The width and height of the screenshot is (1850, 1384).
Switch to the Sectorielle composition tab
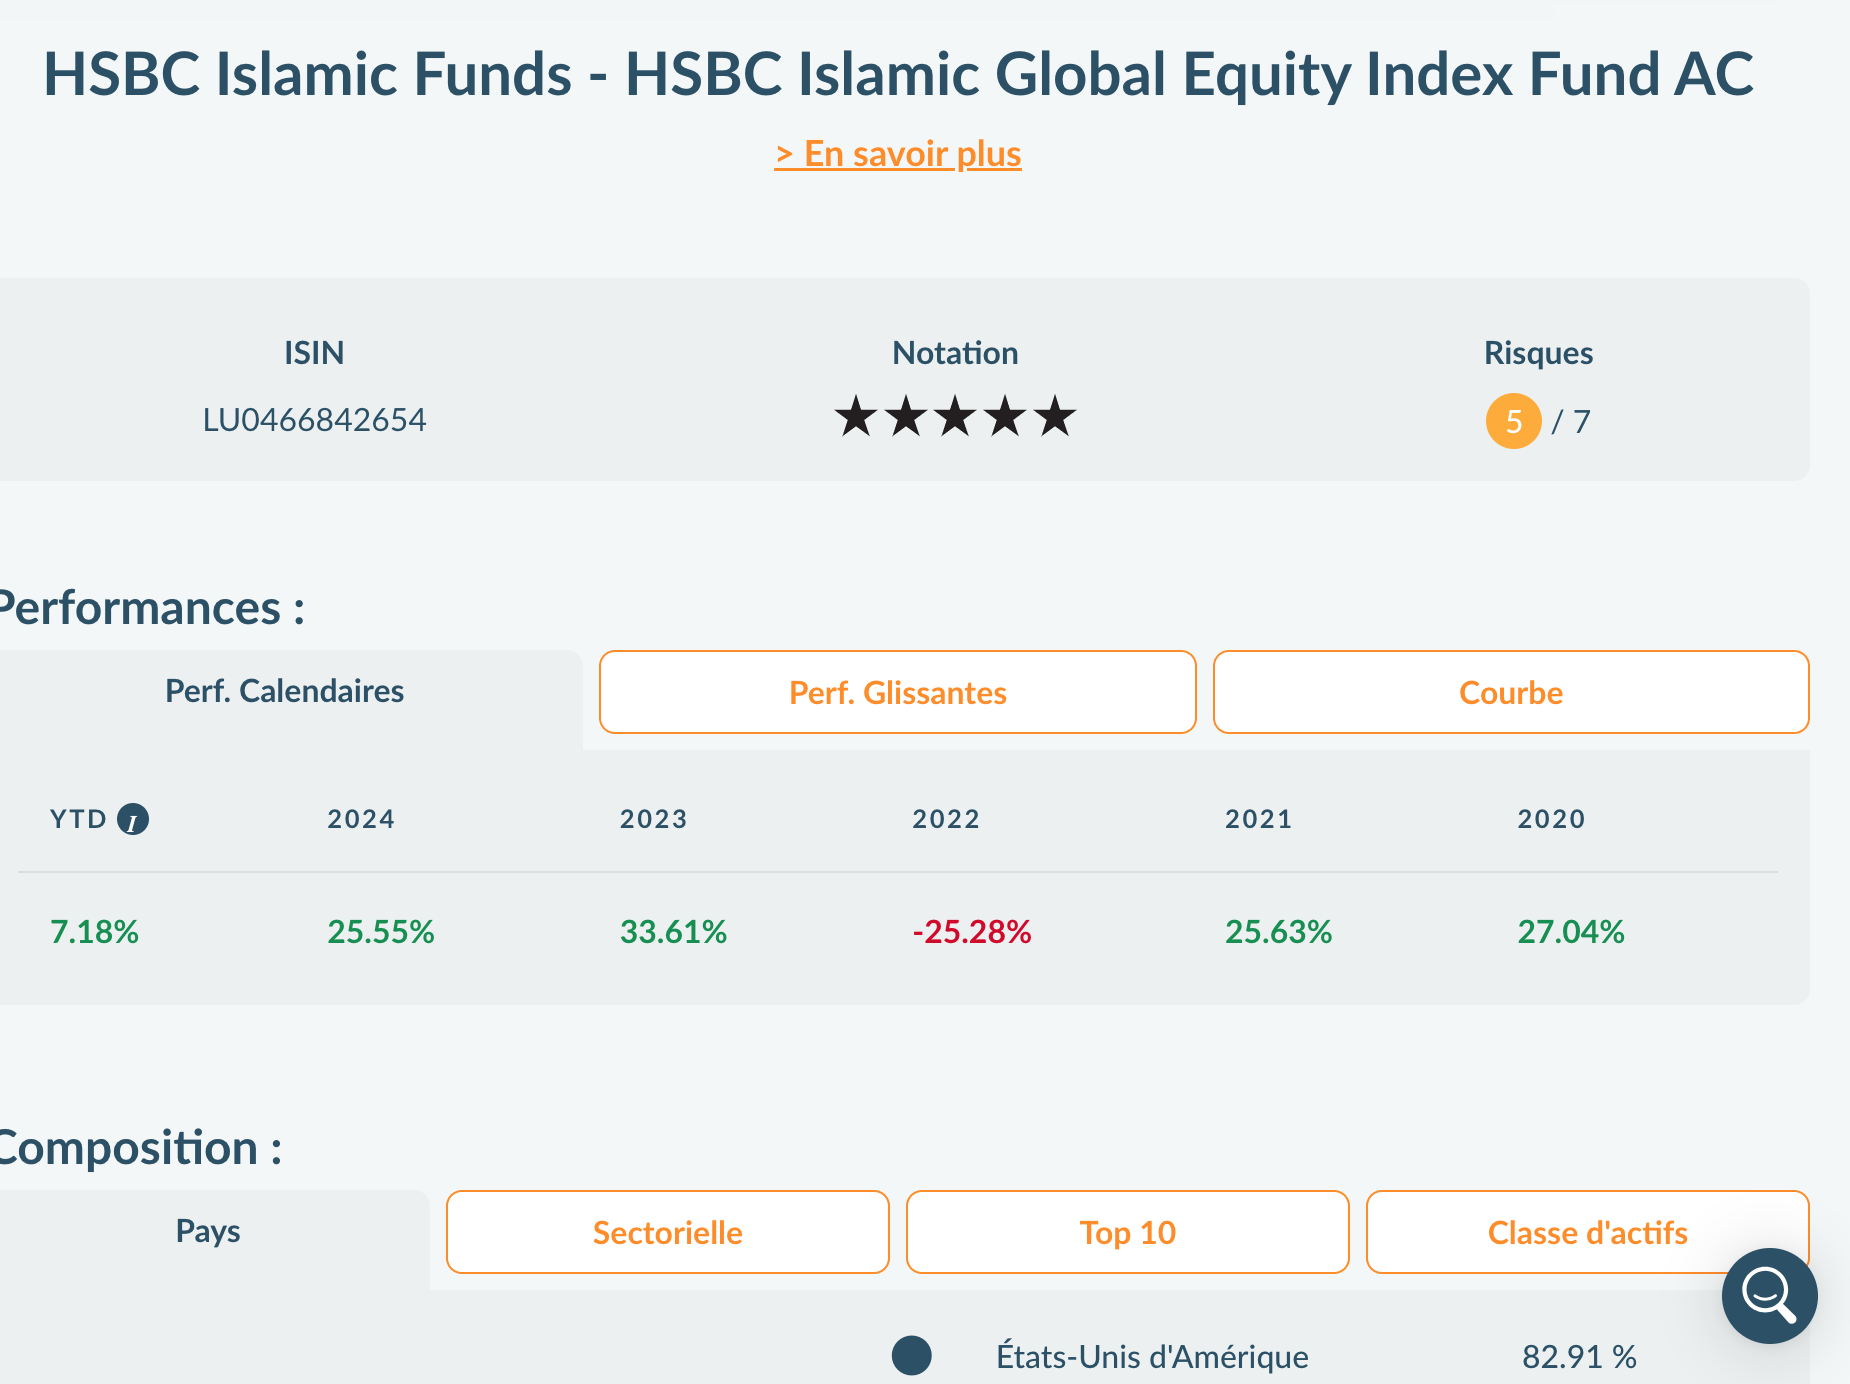(668, 1232)
